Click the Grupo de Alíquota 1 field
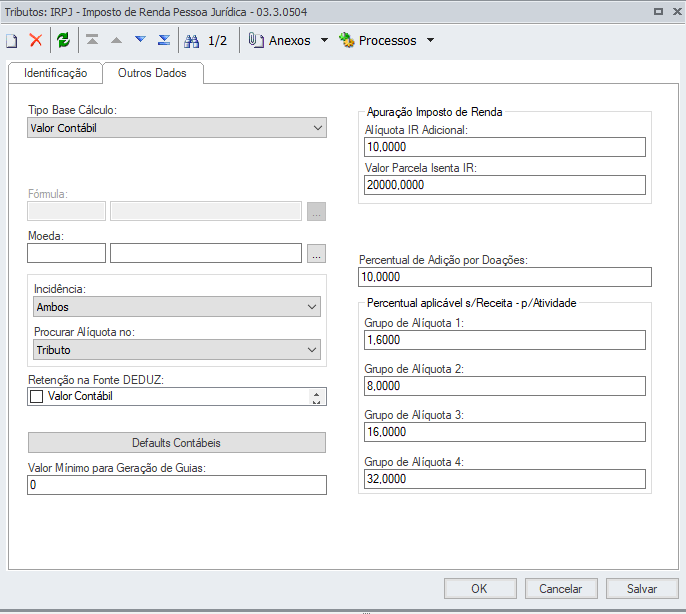The image size is (686, 614). (505, 340)
